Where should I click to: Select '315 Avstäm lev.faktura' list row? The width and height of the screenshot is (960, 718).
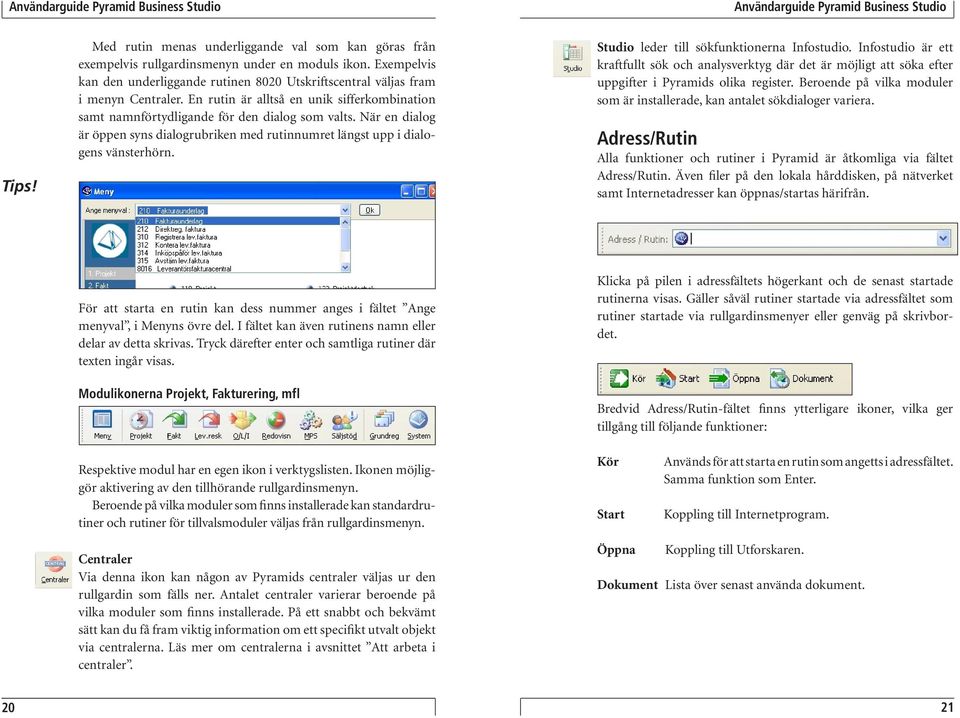[238, 261]
